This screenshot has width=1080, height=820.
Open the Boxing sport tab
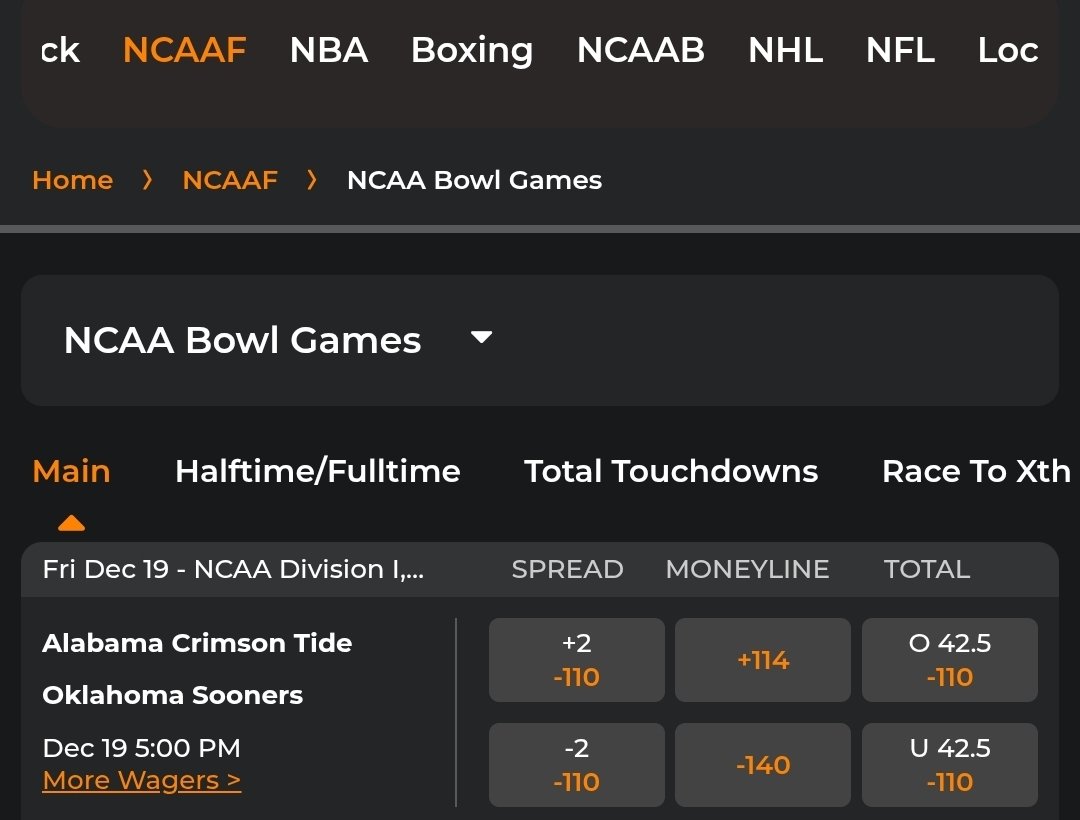(x=472, y=50)
